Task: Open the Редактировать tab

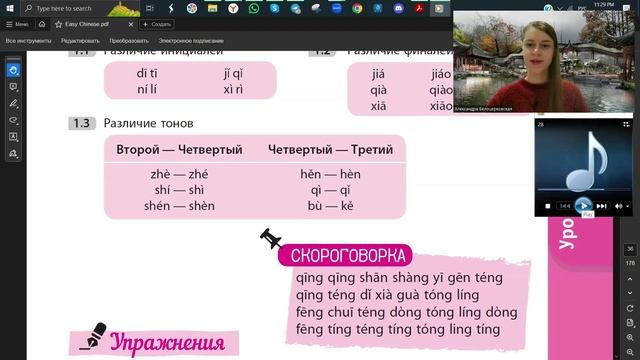Action: 80,41
